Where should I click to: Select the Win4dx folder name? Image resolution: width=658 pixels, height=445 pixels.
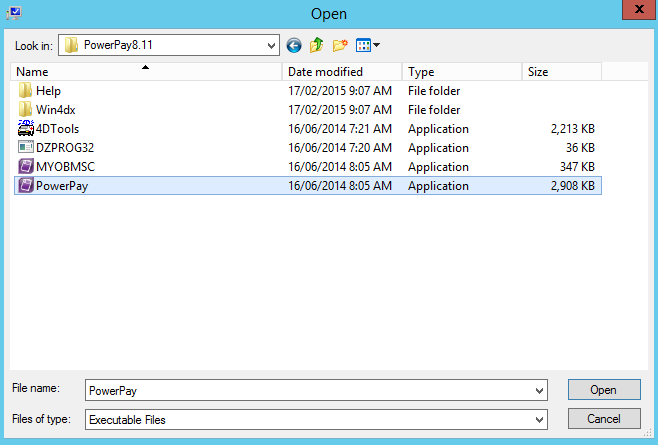[x=55, y=110]
